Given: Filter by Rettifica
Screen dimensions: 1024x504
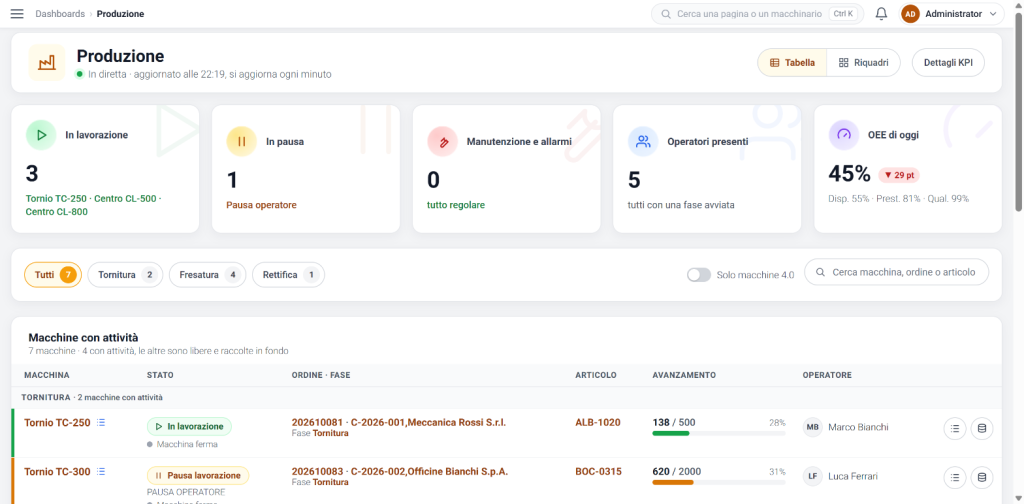Looking at the screenshot, I should coord(289,275).
